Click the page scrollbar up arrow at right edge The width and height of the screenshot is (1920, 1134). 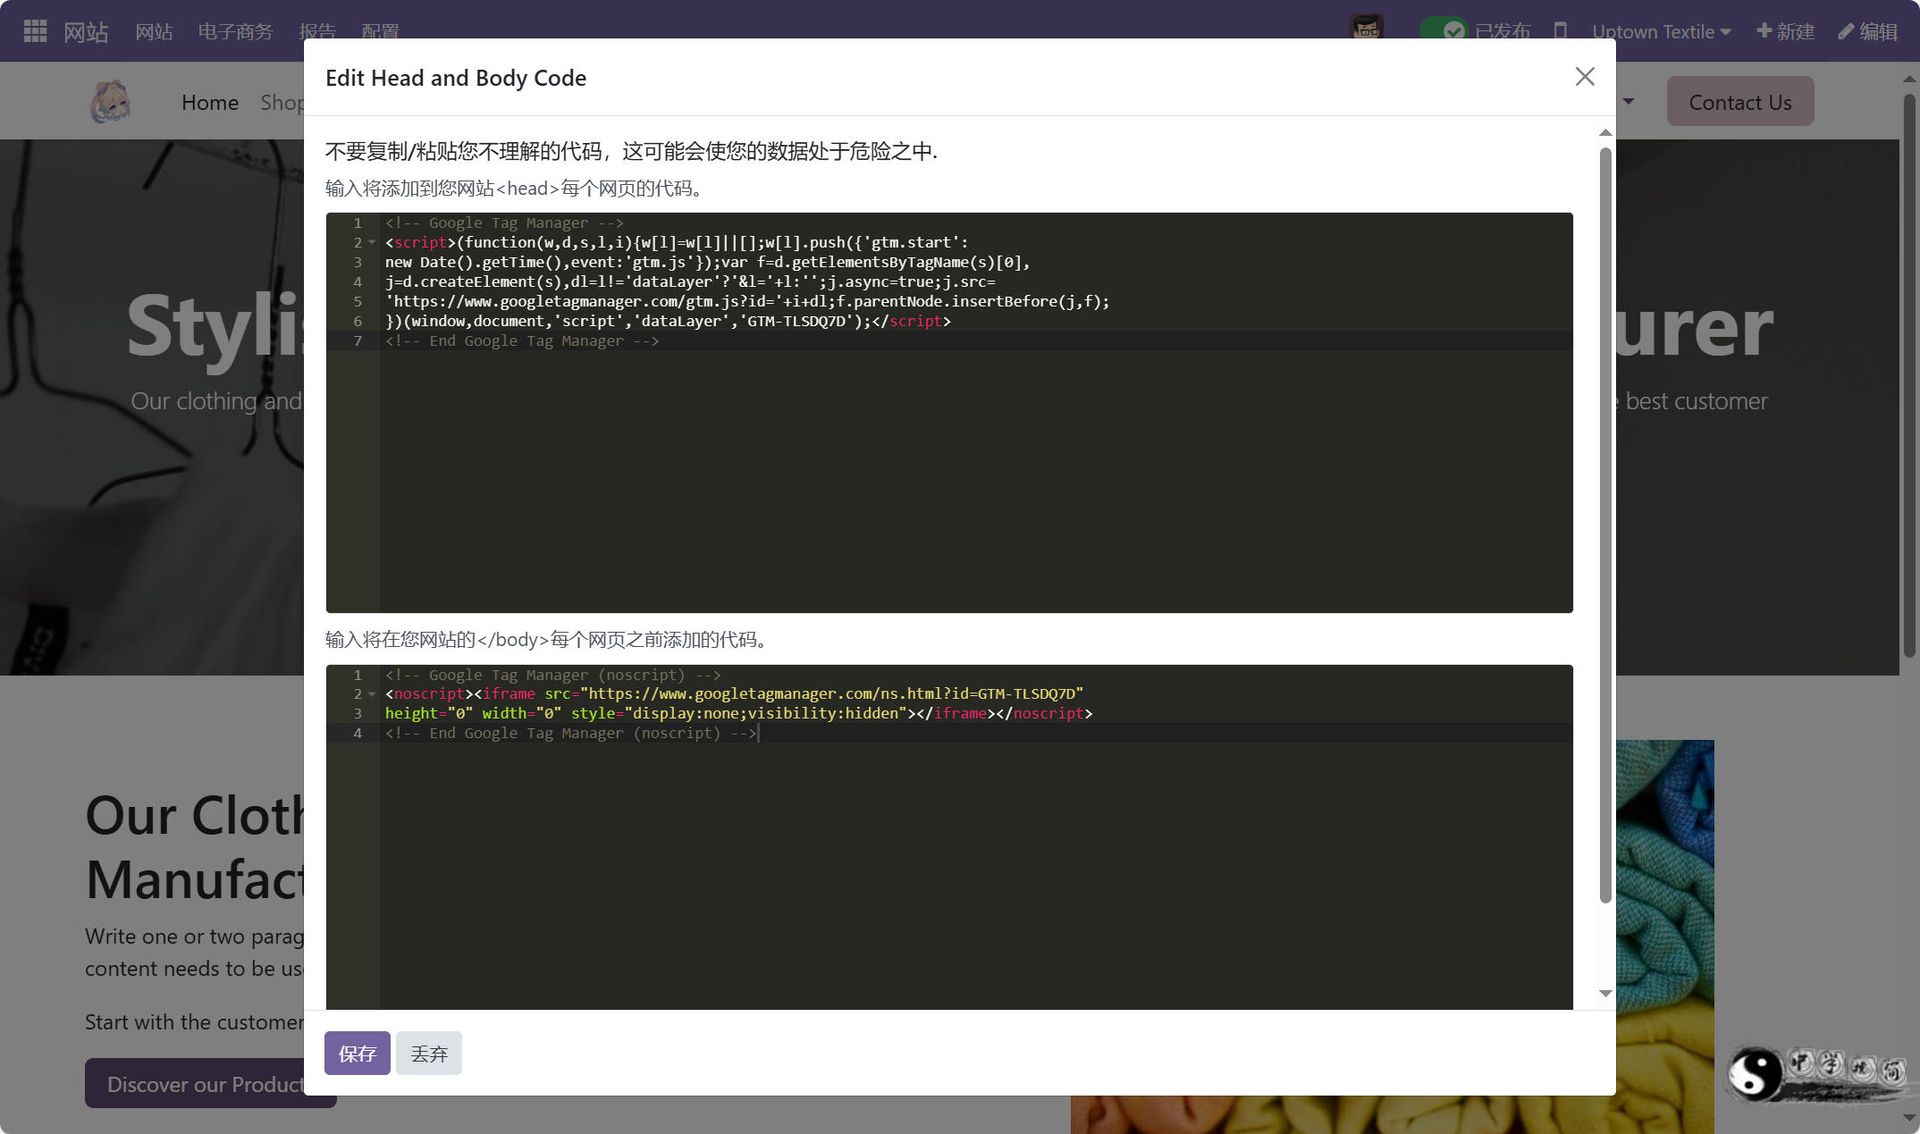click(x=1909, y=78)
